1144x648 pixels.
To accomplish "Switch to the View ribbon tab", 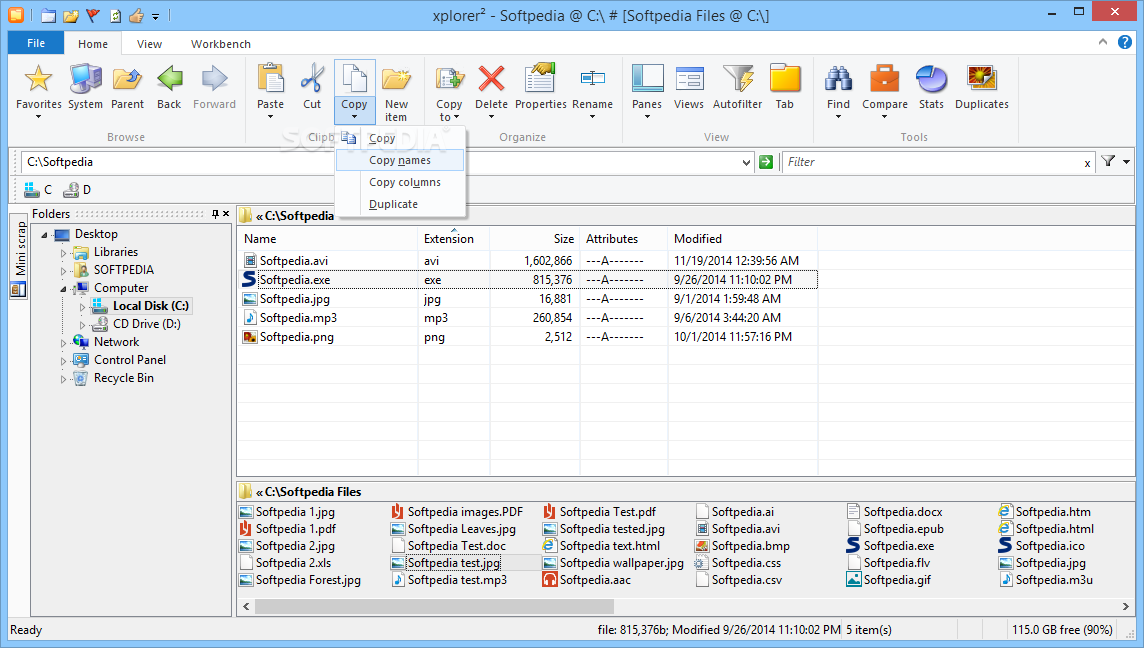I will 150,44.
